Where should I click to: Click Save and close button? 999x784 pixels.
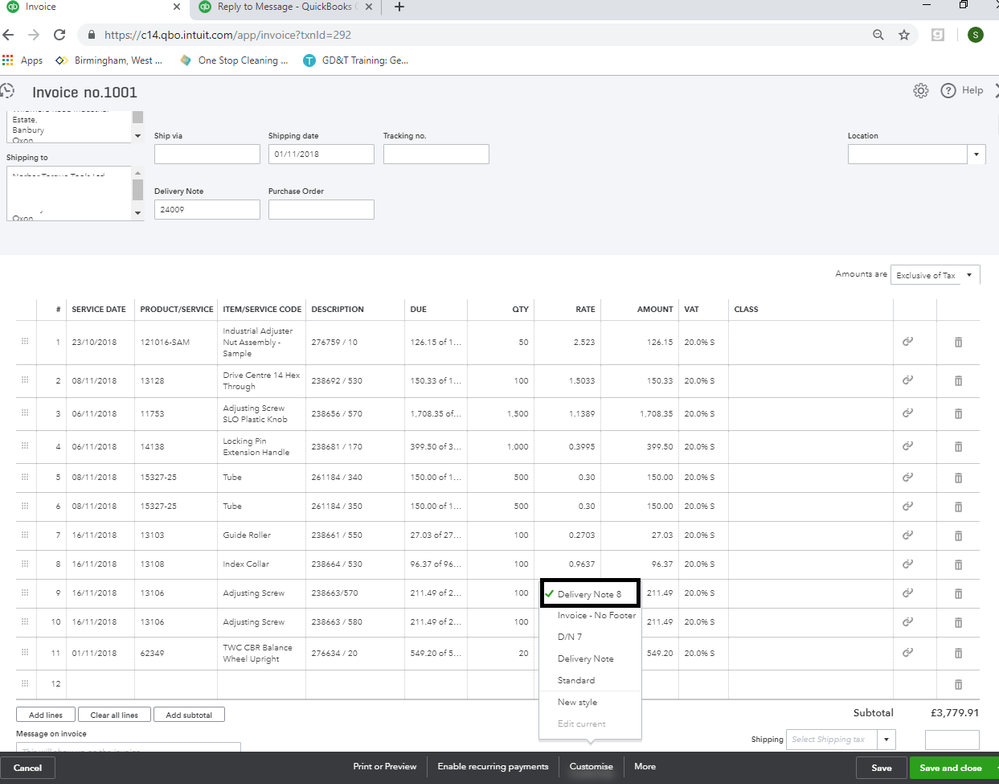(x=951, y=767)
